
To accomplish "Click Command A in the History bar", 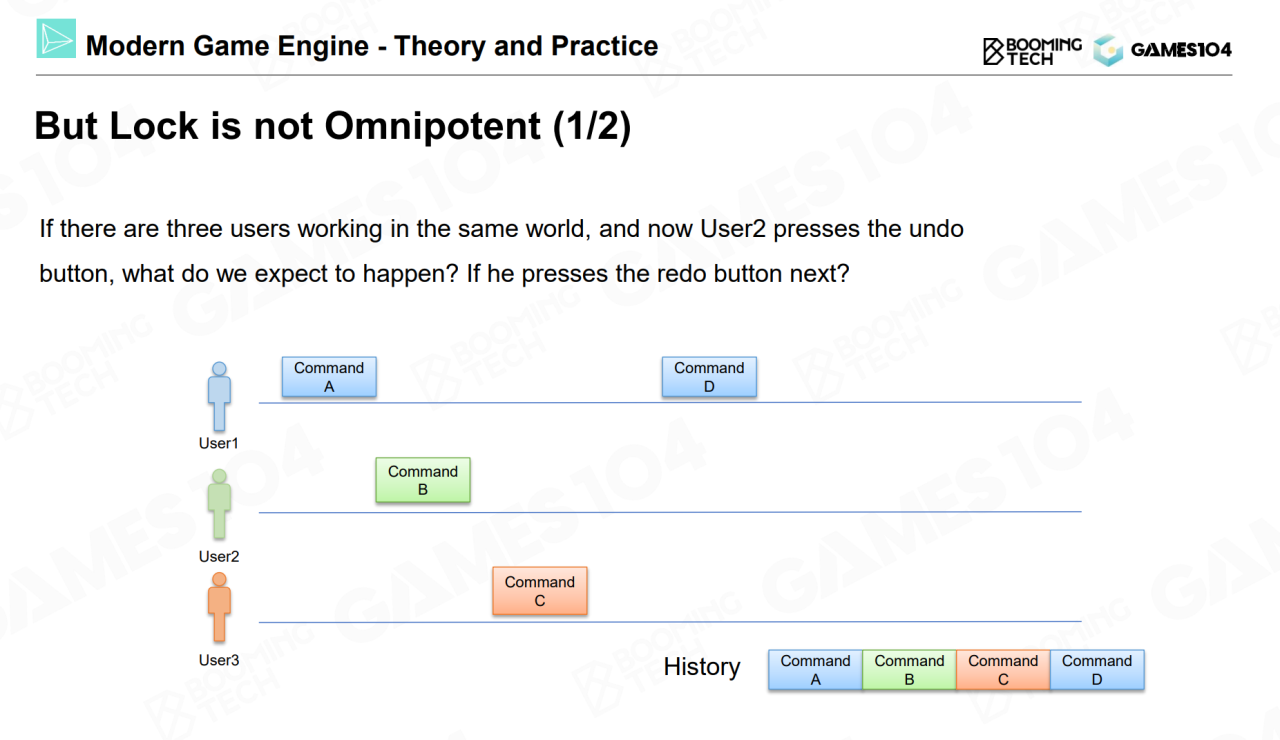I will point(815,670).
